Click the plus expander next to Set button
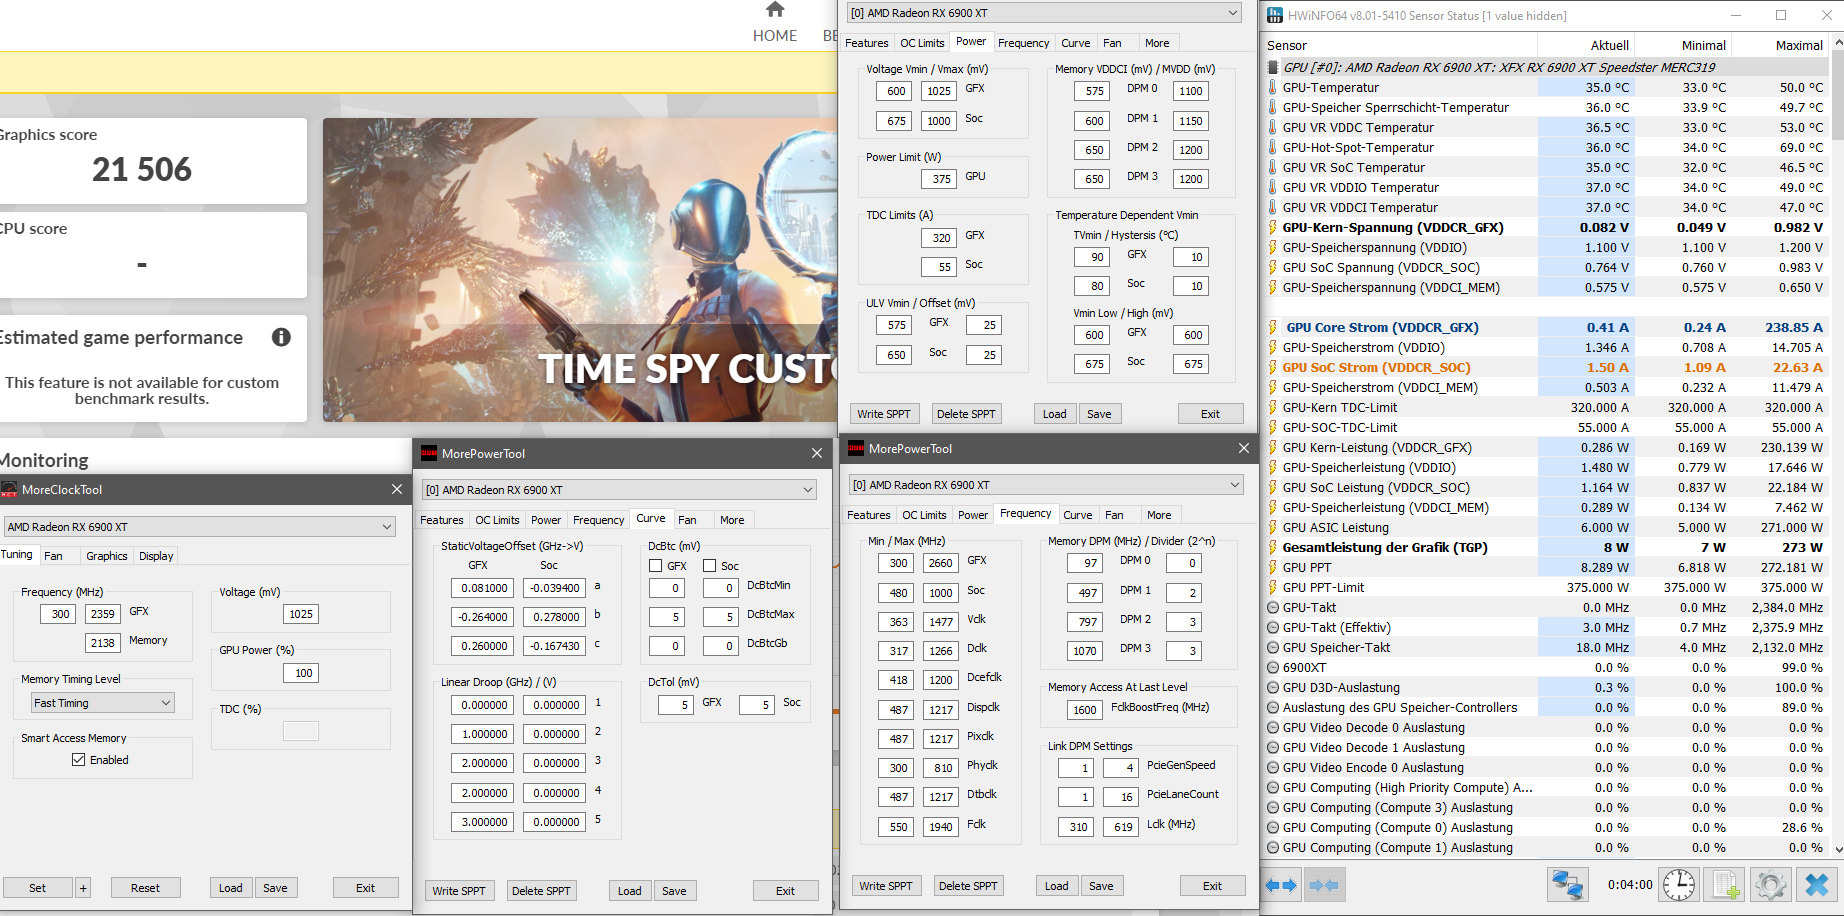1844x916 pixels. click(83, 888)
